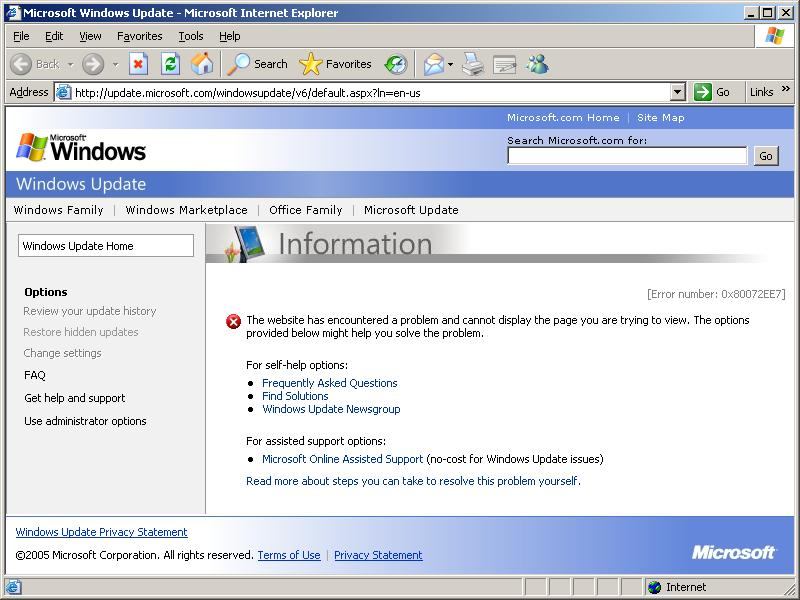Screen dimensions: 800x600
Task: Open Microsoft Online Assisted Support link
Action: click(x=342, y=459)
